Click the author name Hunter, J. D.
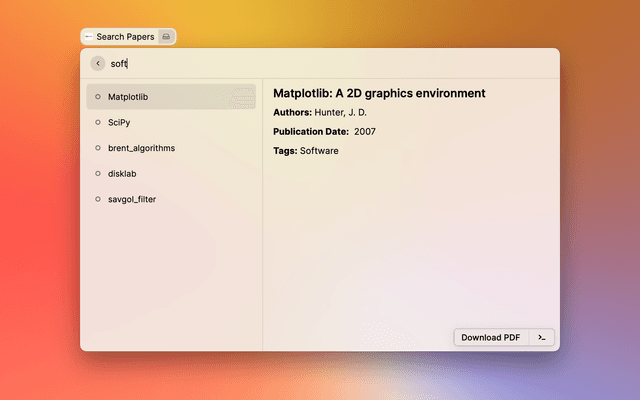Viewport: 640px width, 400px height. tap(341, 112)
